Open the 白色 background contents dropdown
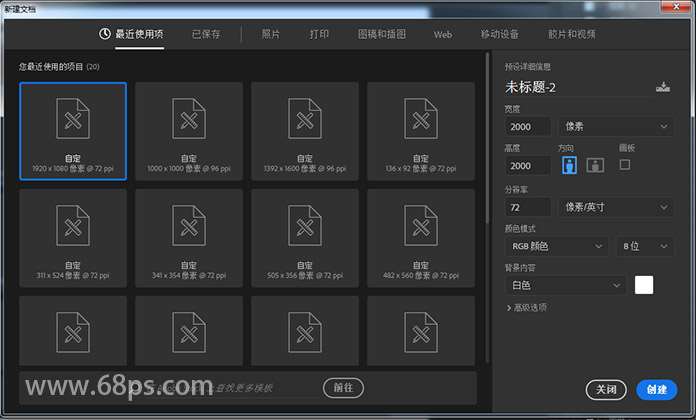696x420 pixels. point(566,285)
